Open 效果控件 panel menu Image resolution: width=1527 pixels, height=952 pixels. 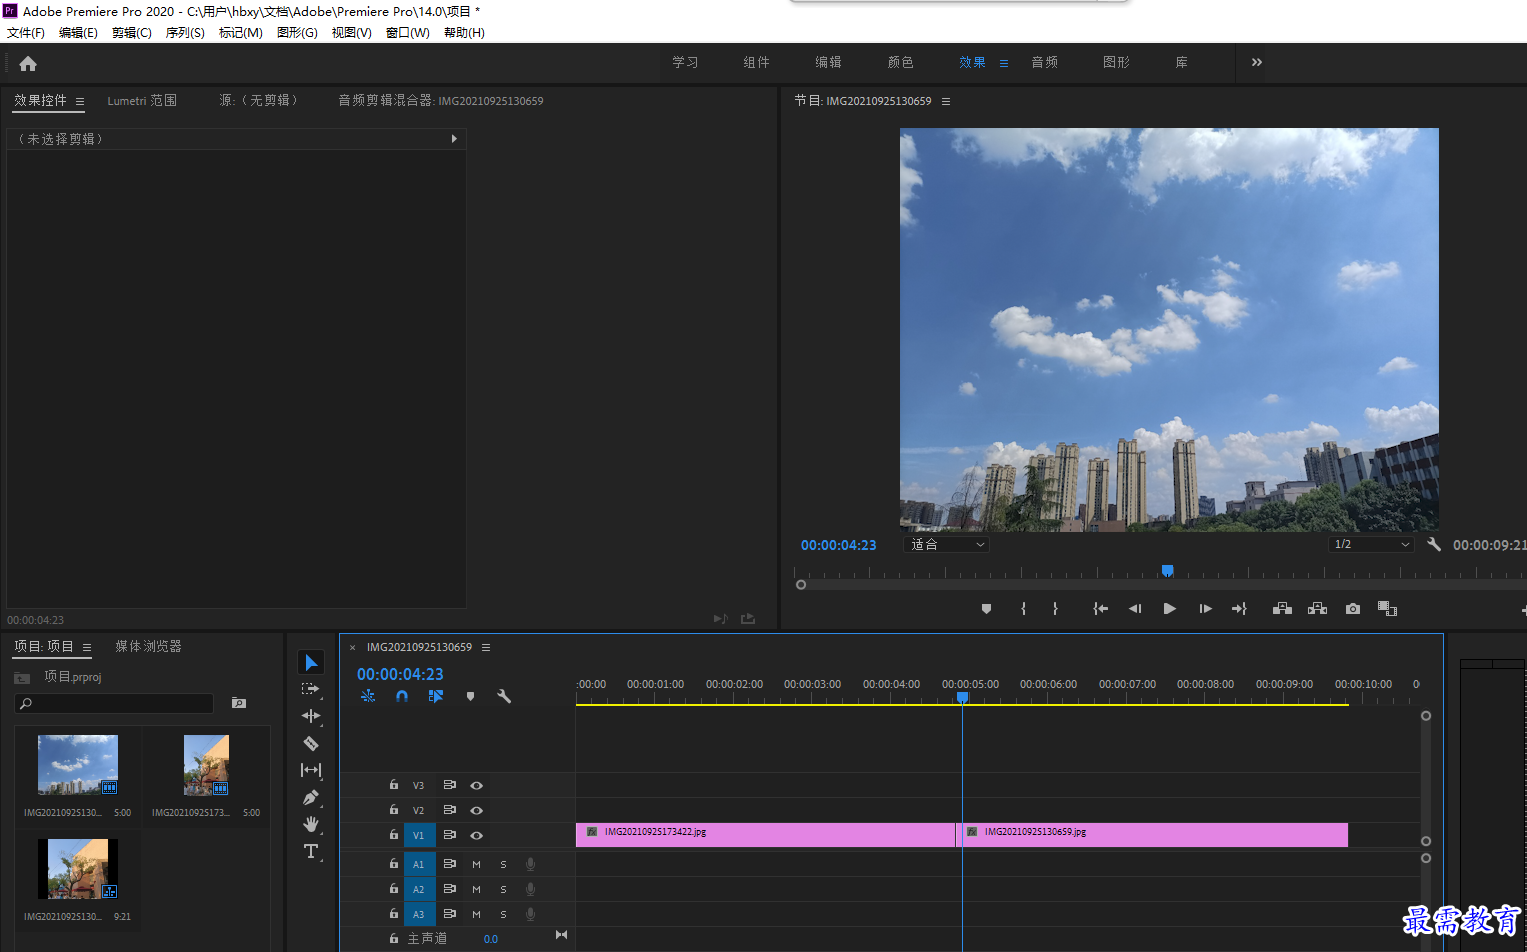point(80,101)
